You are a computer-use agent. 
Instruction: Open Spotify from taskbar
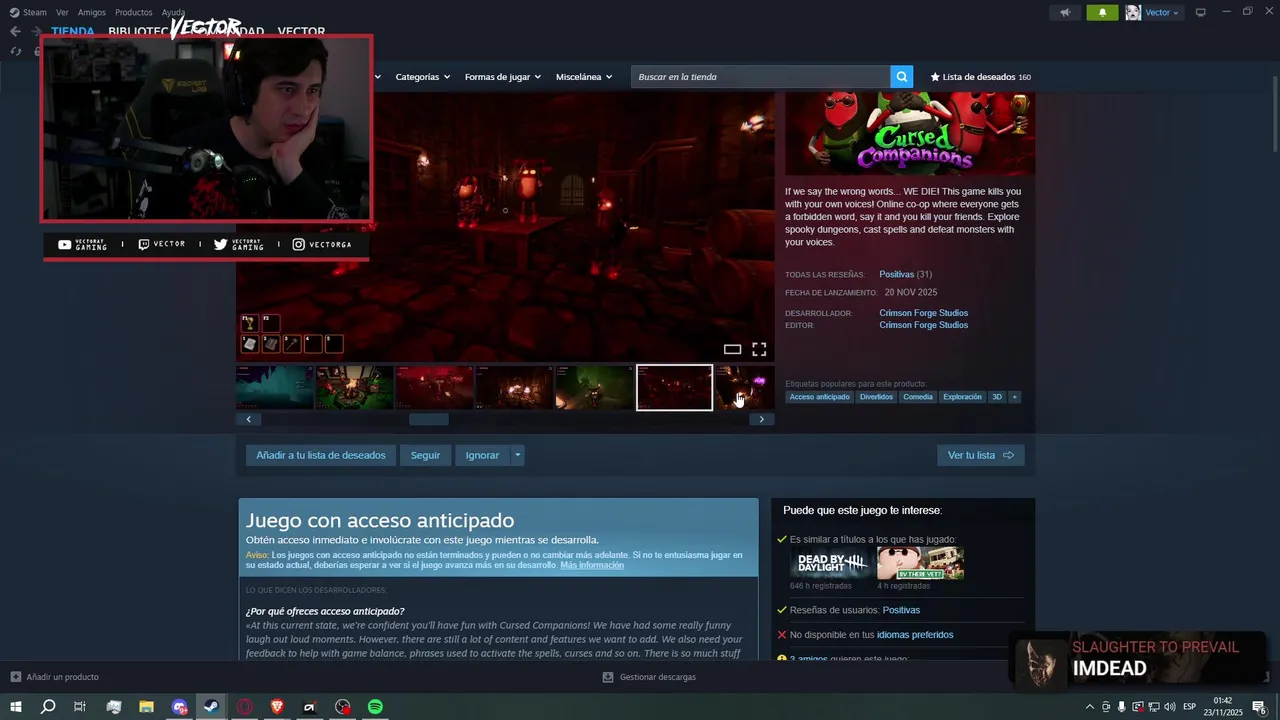[375, 707]
